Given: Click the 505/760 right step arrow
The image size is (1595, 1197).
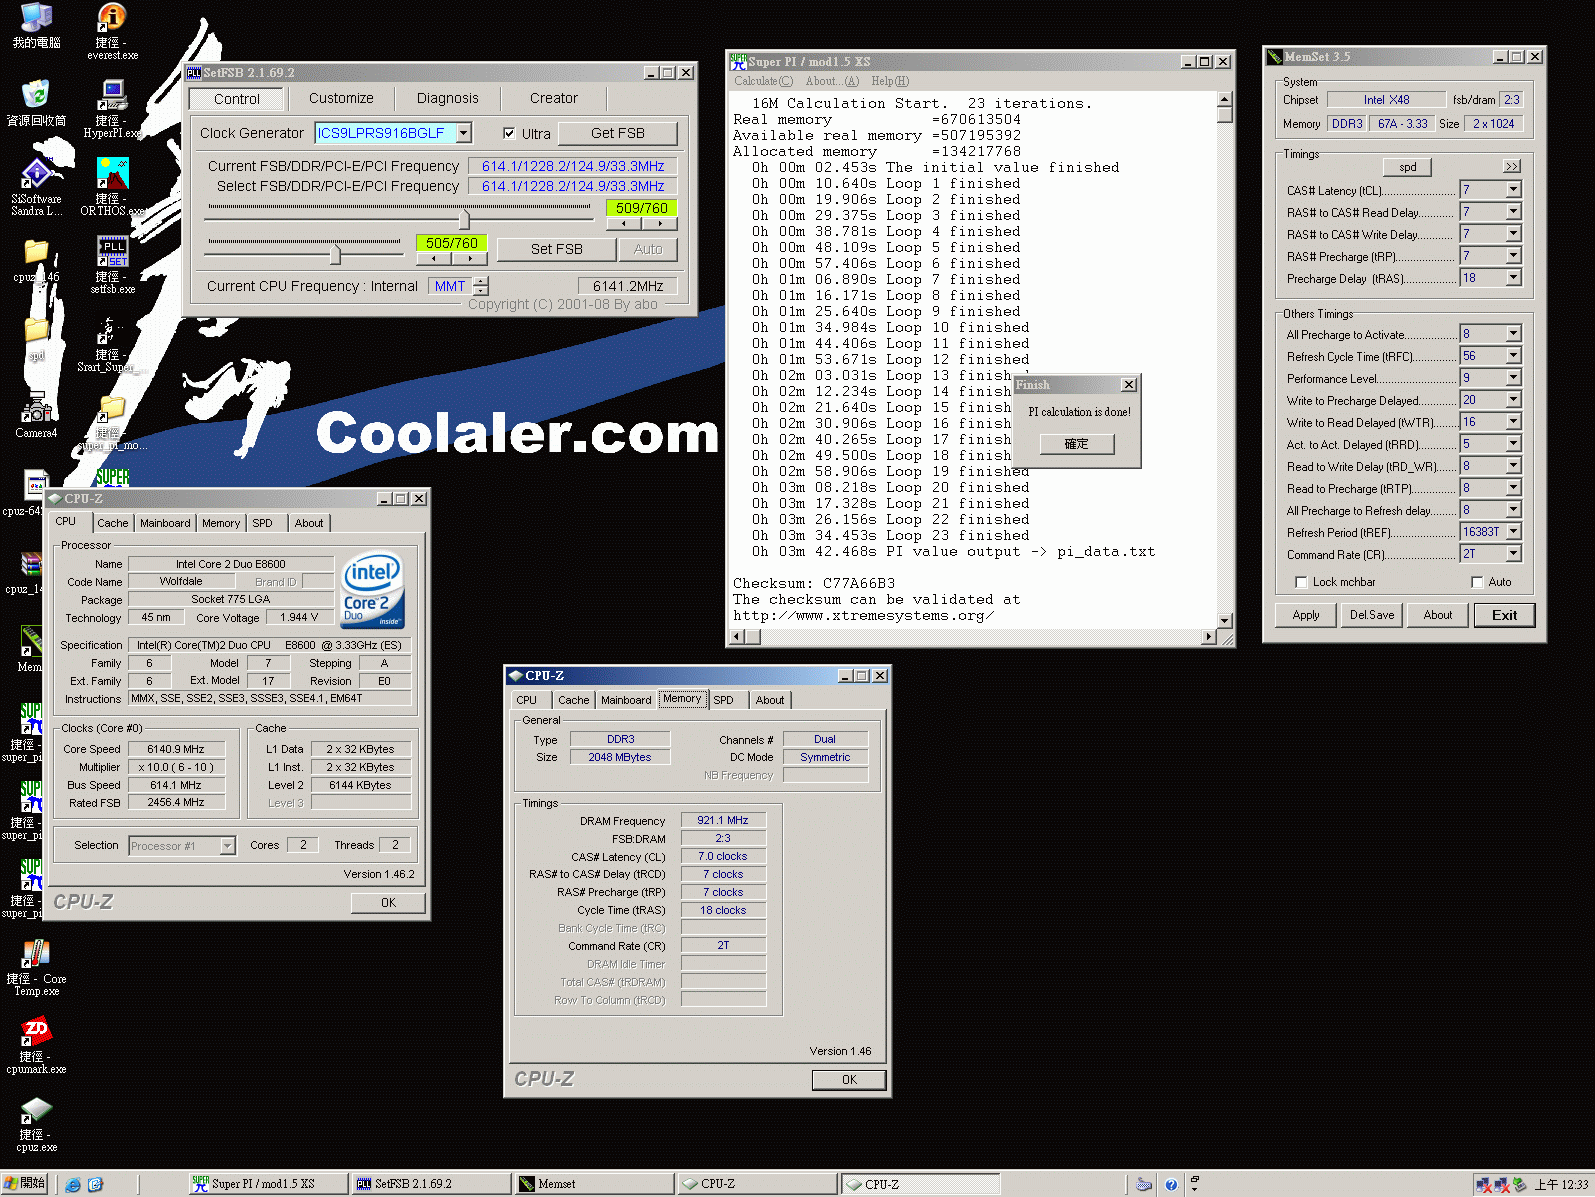Looking at the screenshot, I should pyautogui.click(x=469, y=258).
